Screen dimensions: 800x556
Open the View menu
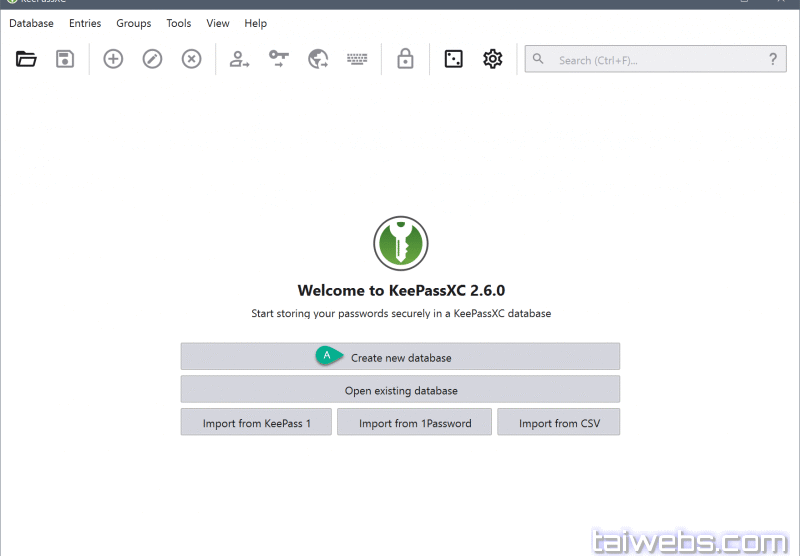[x=218, y=23]
